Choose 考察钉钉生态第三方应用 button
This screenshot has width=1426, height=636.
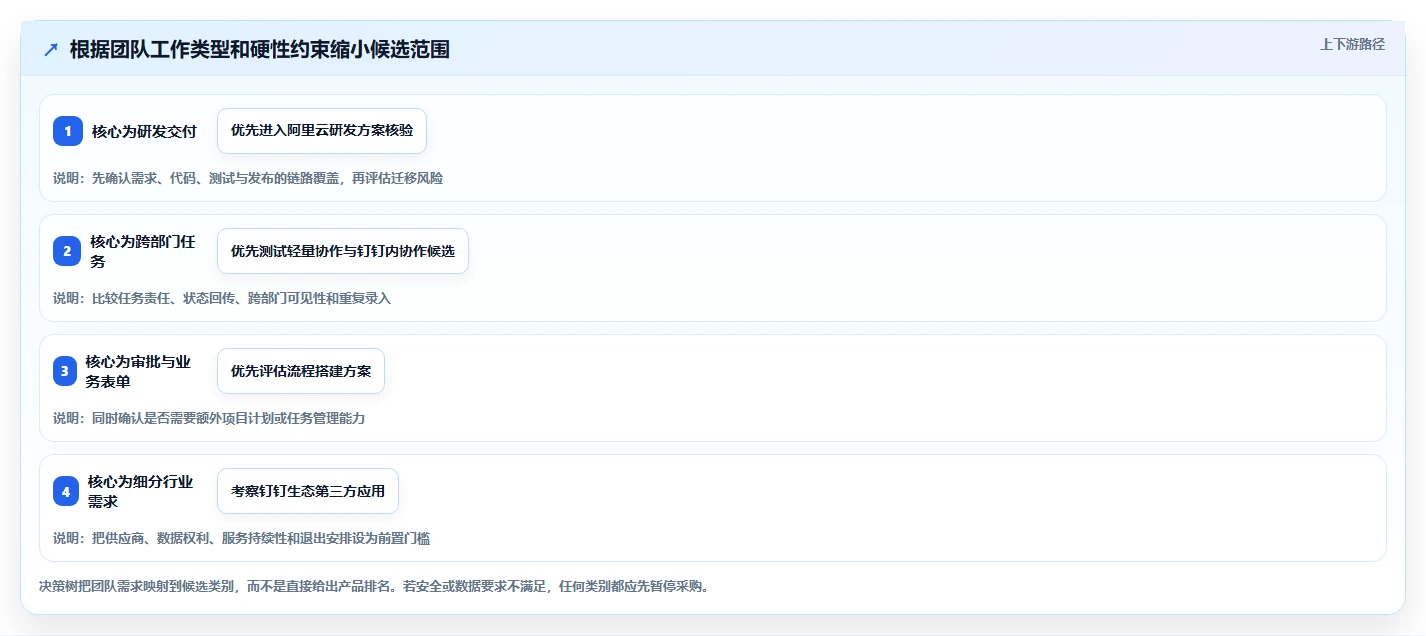(x=308, y=491)
